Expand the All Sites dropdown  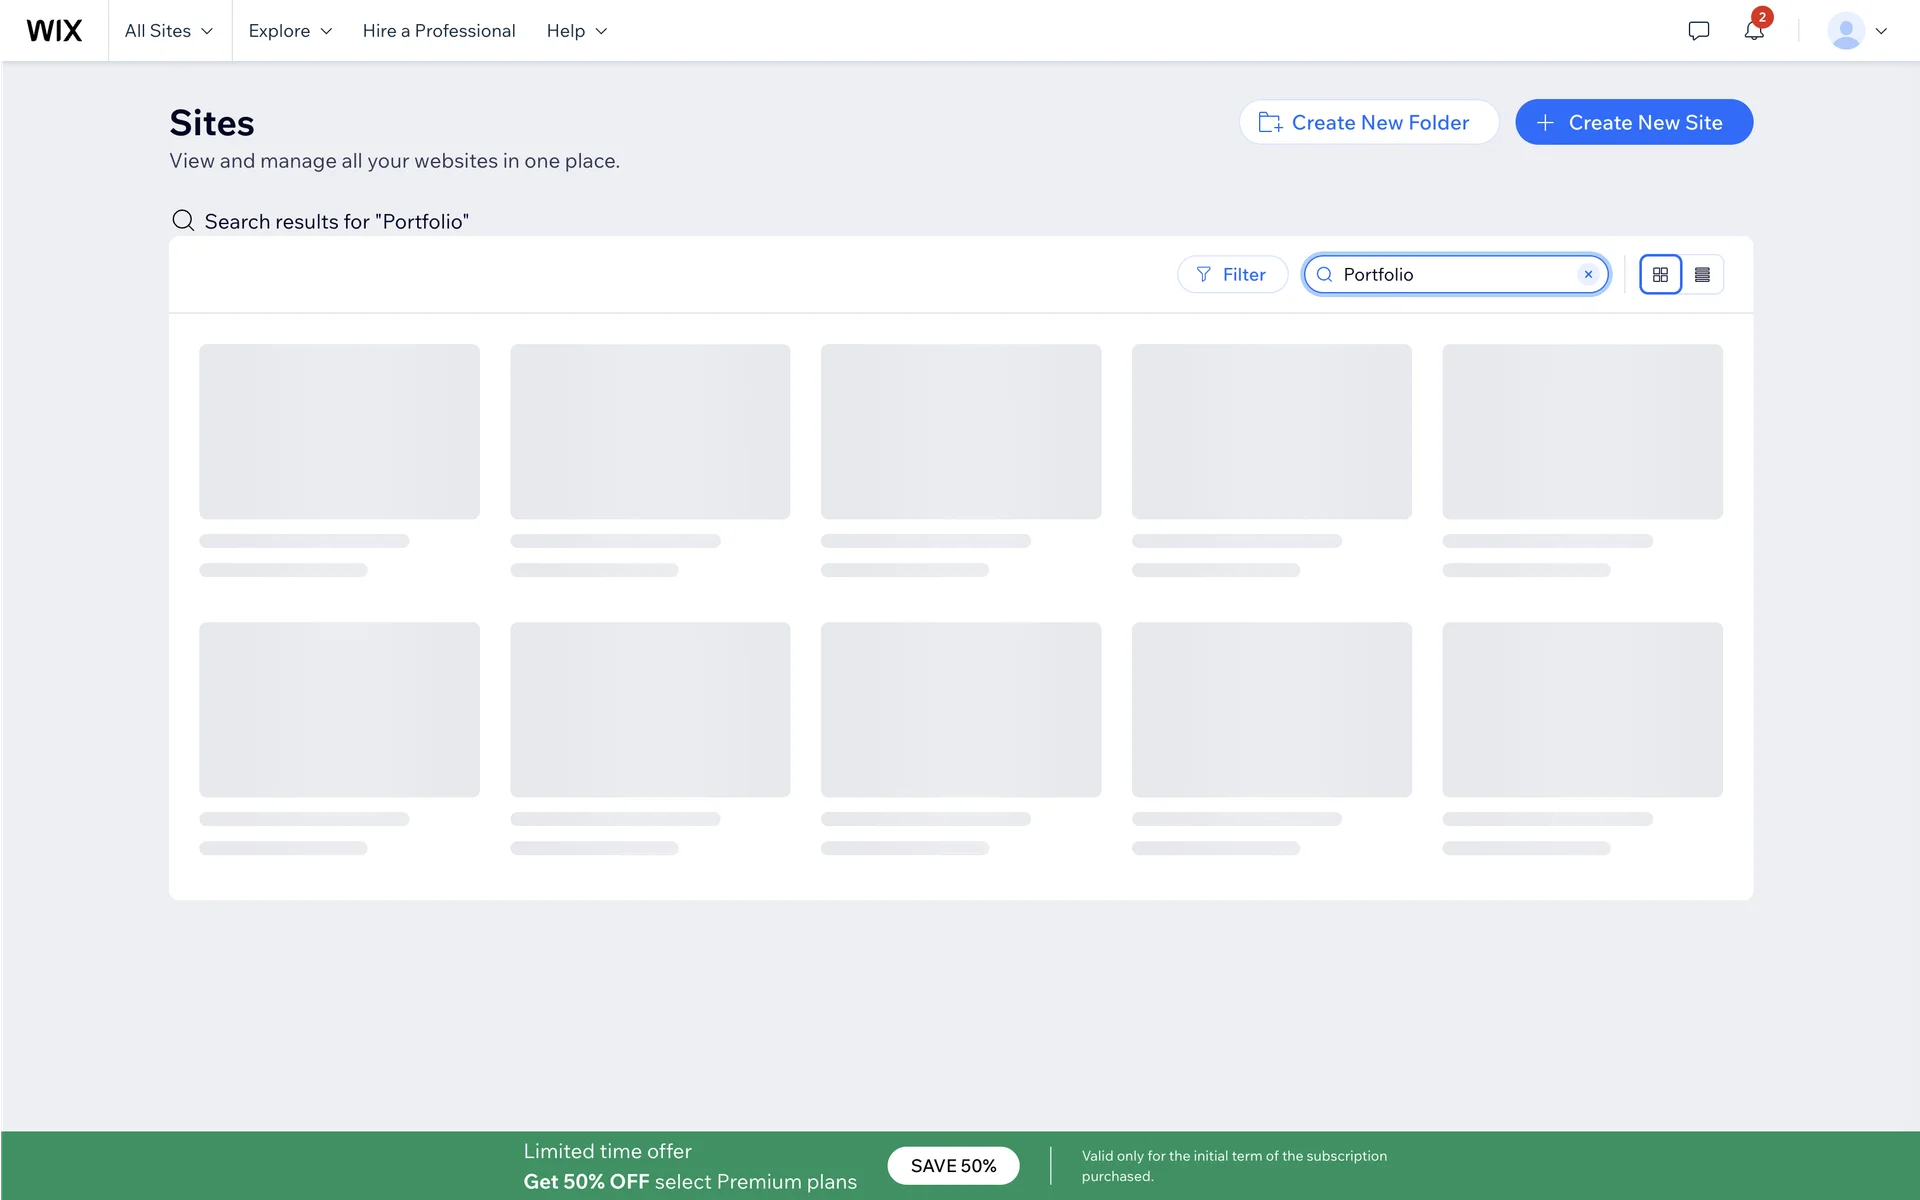(169, 31)
